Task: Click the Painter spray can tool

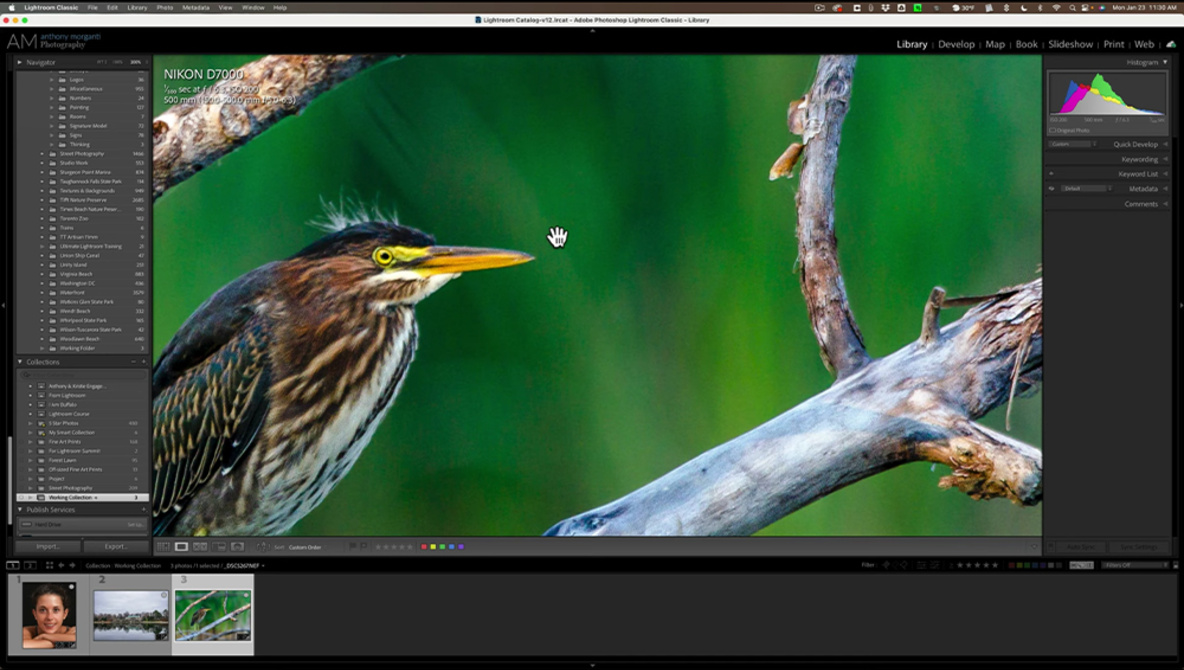Action: 263,547
